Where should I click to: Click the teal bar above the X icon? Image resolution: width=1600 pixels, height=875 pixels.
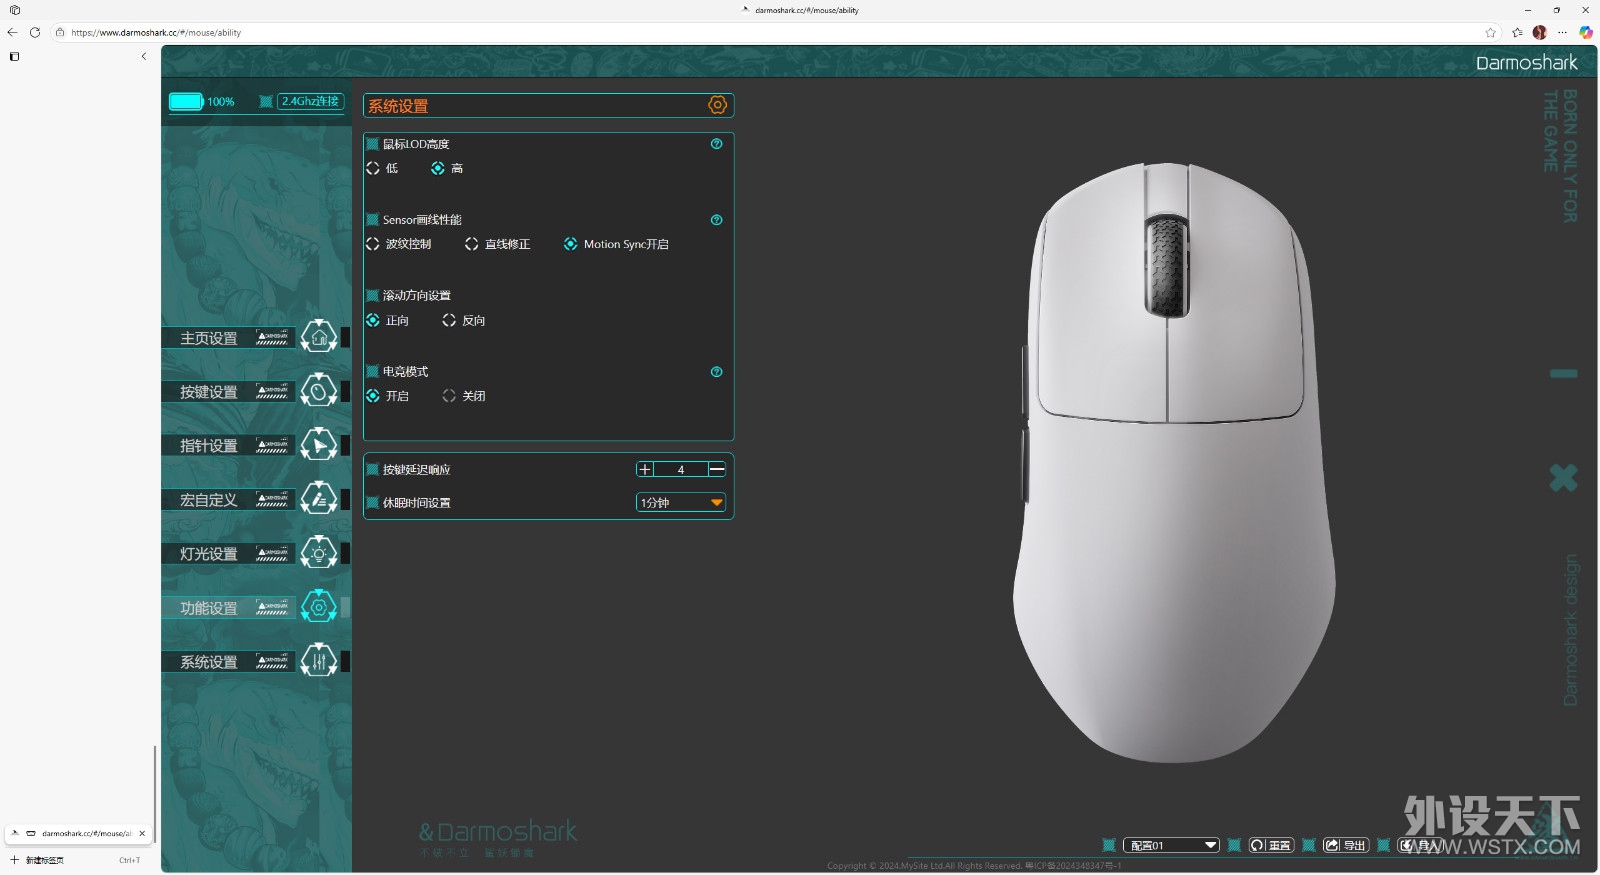[x=1564, y=373]
